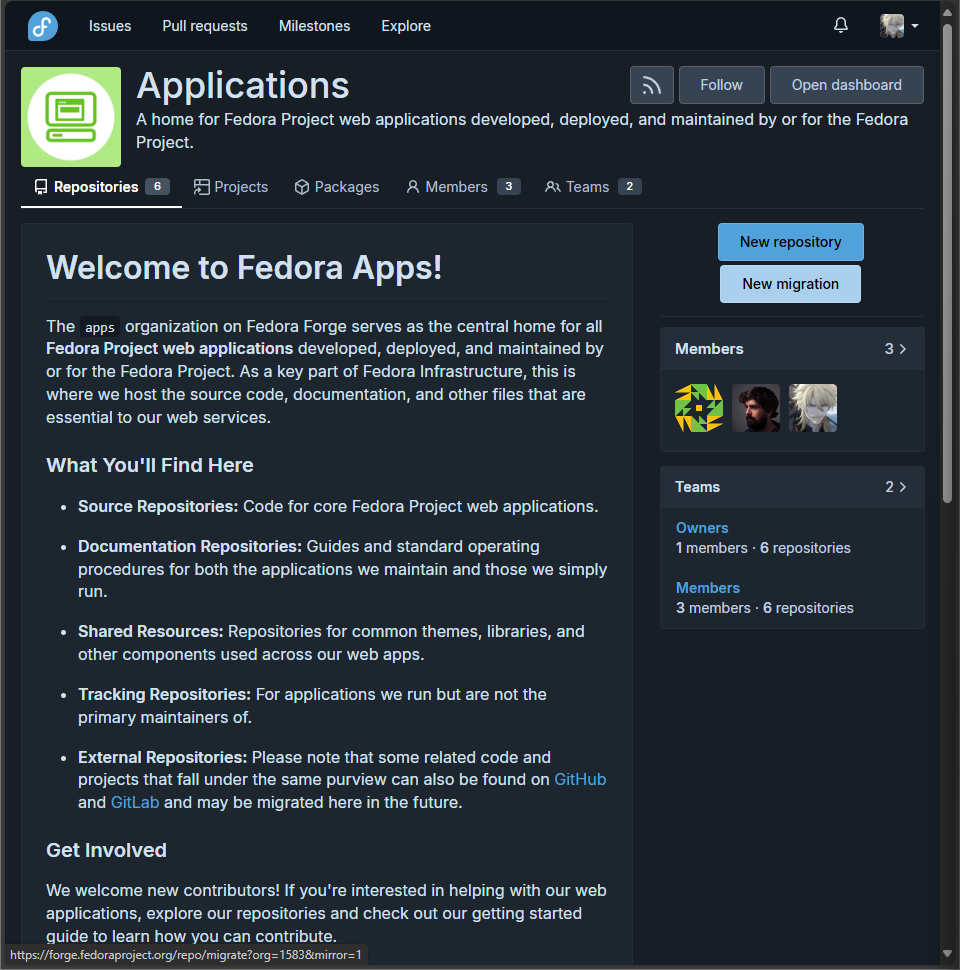Create a New repository

[790, 242]
